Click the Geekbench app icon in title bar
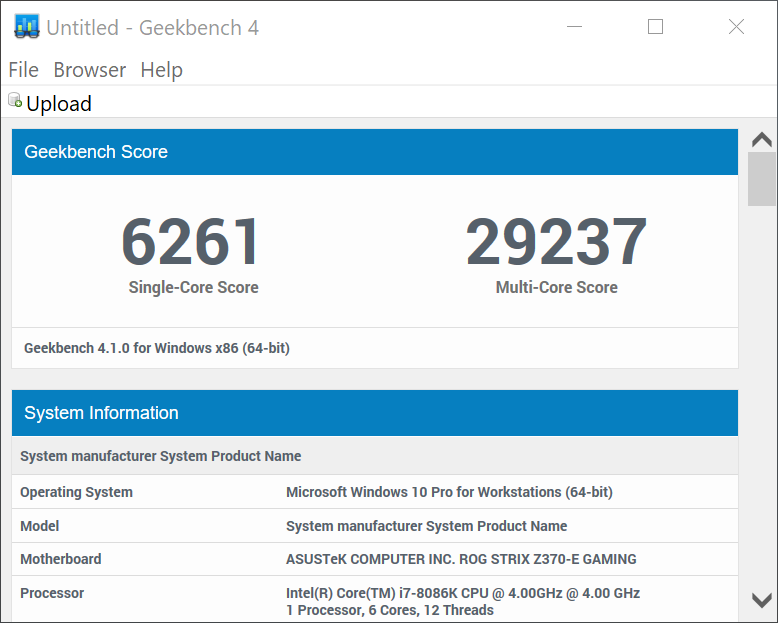The height and width of the screenshot is (623, 778). 27,26
